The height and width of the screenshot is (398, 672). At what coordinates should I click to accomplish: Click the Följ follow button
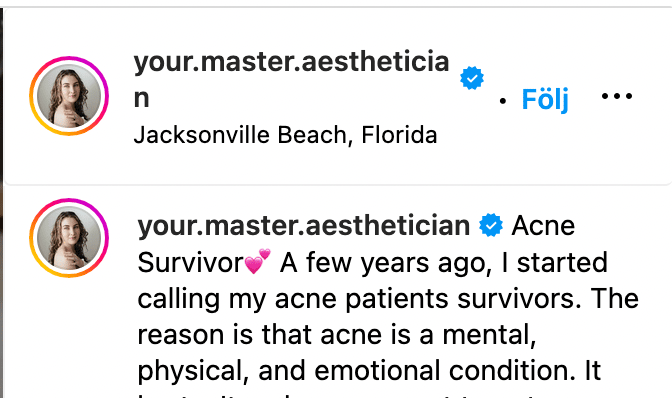pos(545,99)
